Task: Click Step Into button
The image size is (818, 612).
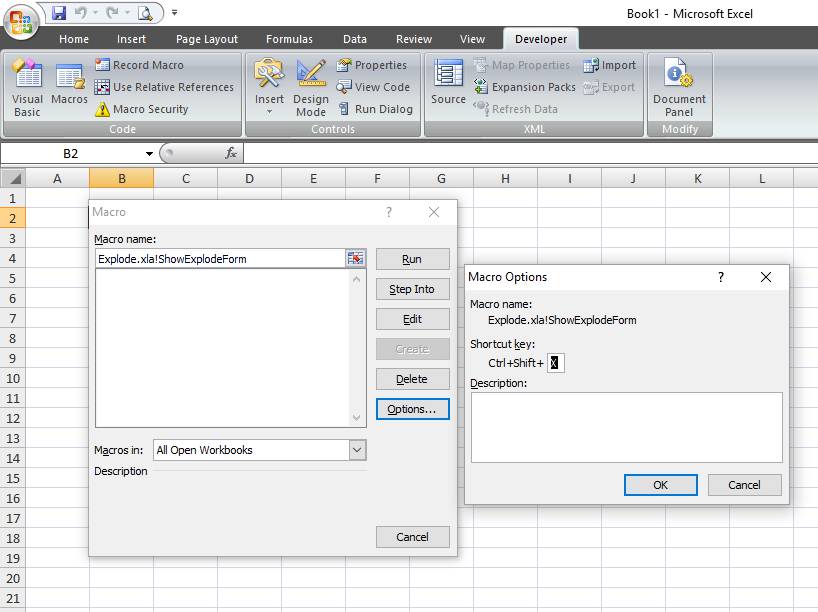Action: click(x=412, y=289)
